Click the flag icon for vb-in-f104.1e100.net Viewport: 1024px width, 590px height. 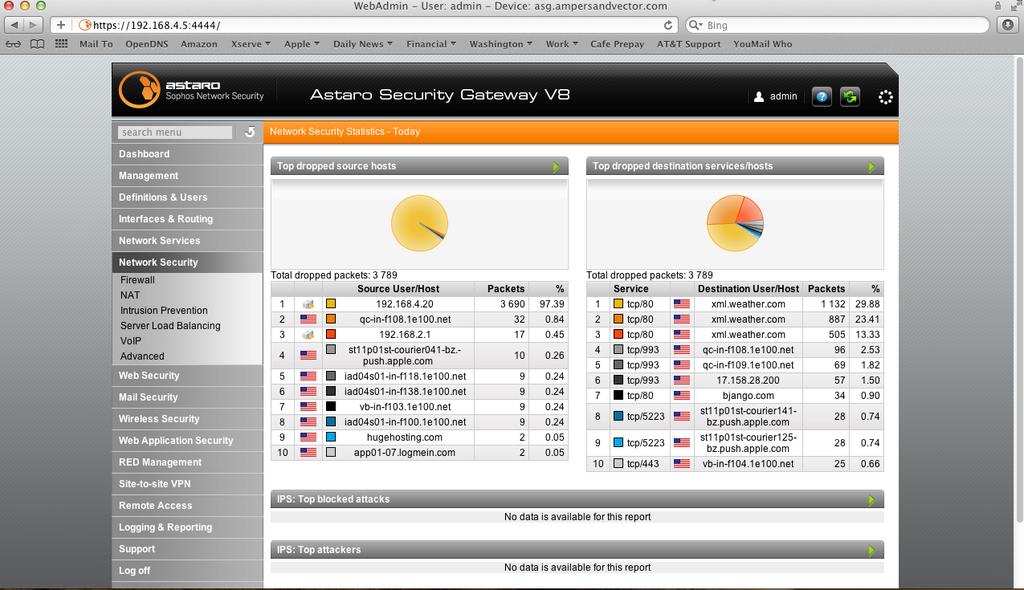(x=682, y=463)
